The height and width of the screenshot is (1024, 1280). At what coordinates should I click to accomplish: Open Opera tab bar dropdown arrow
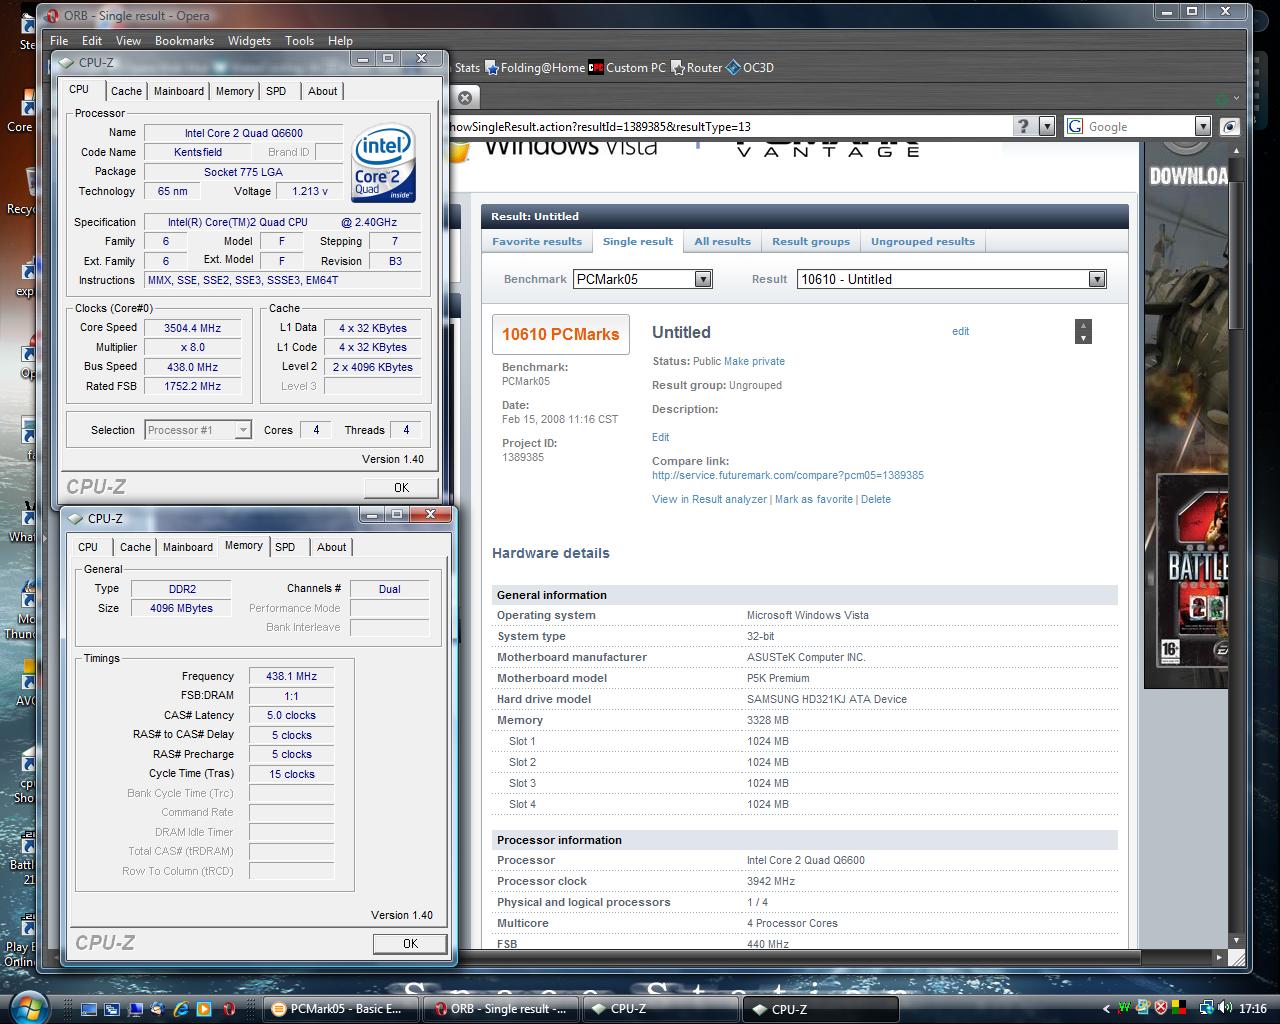[1237, 98]
